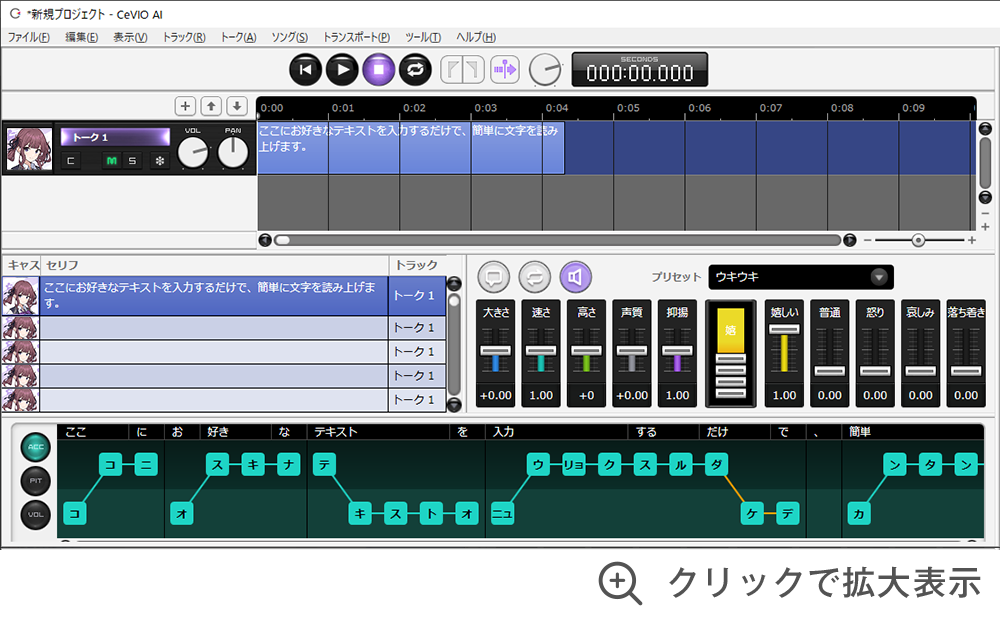Switch to ACC accent editing mode
The image size is (1000, 618).
(36, 447)
